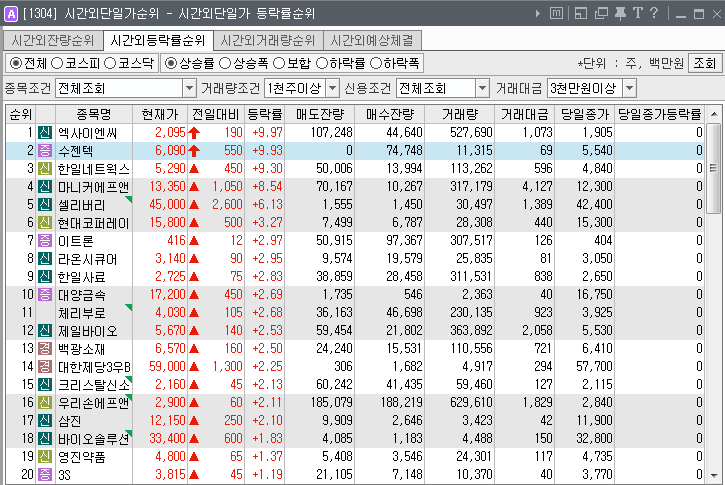Click the 신 badge next to 한일네트웍스

click(45, 168)
